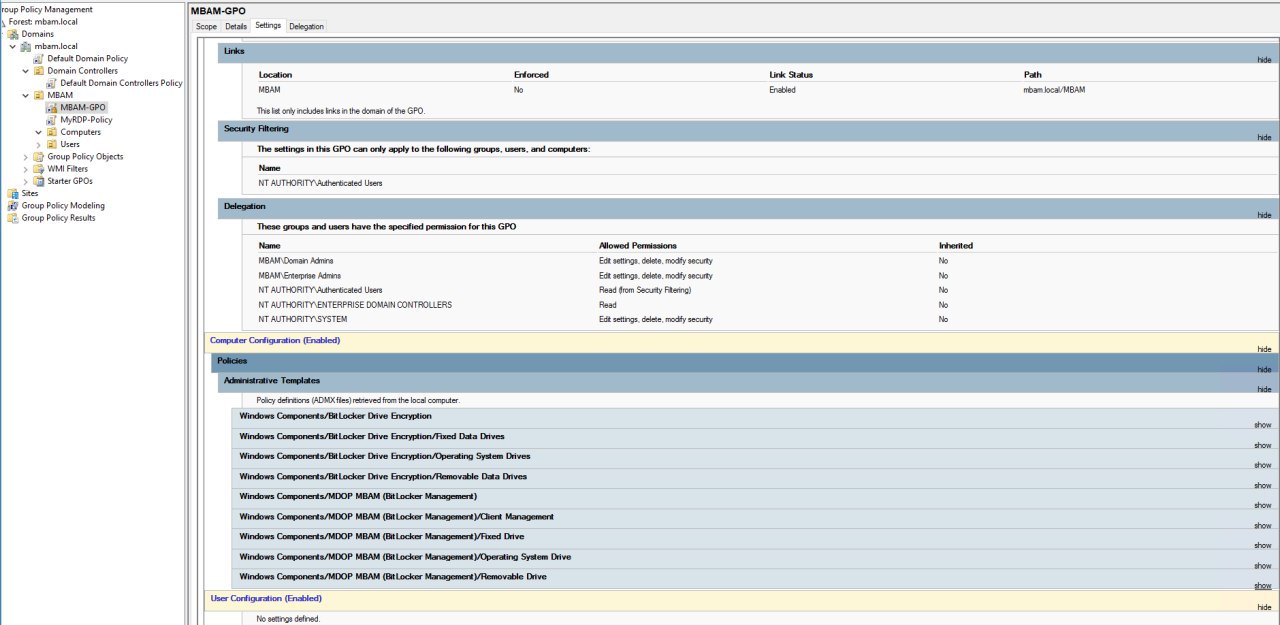Image resolution: width=1280 pixels, height=625 pixels.
Task: Show BitLocker Fixed Data Drives settings
Action: pos(1263,445)
